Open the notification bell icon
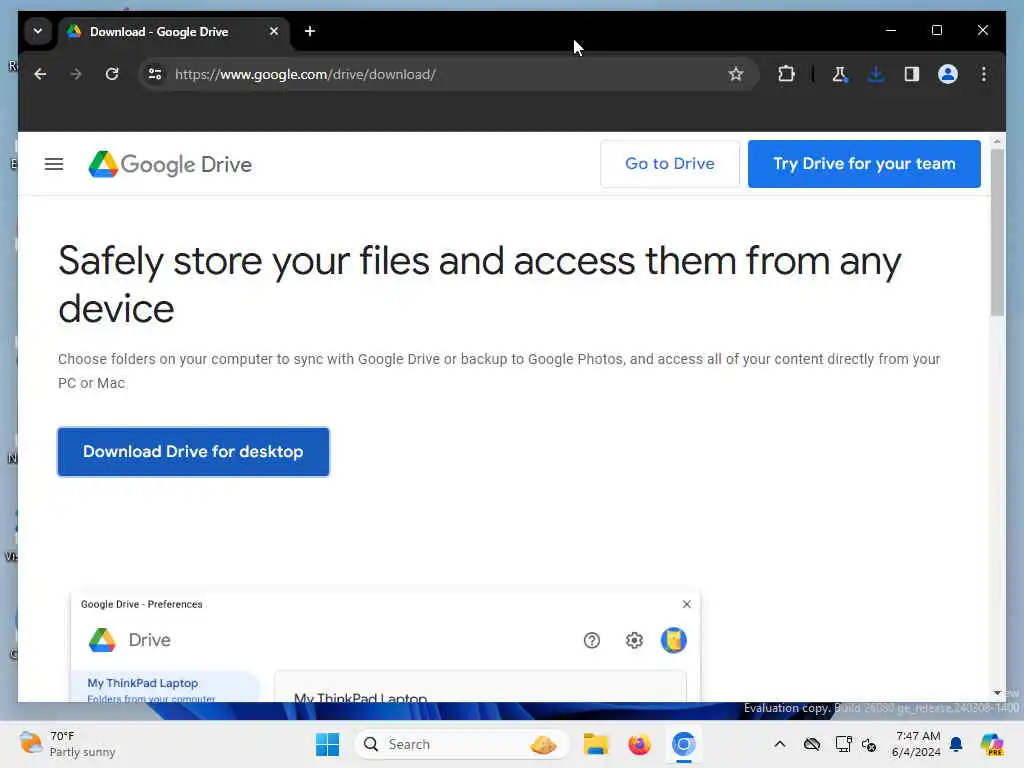This screenshot has width=1024, height=768. (x=956, y=744)
